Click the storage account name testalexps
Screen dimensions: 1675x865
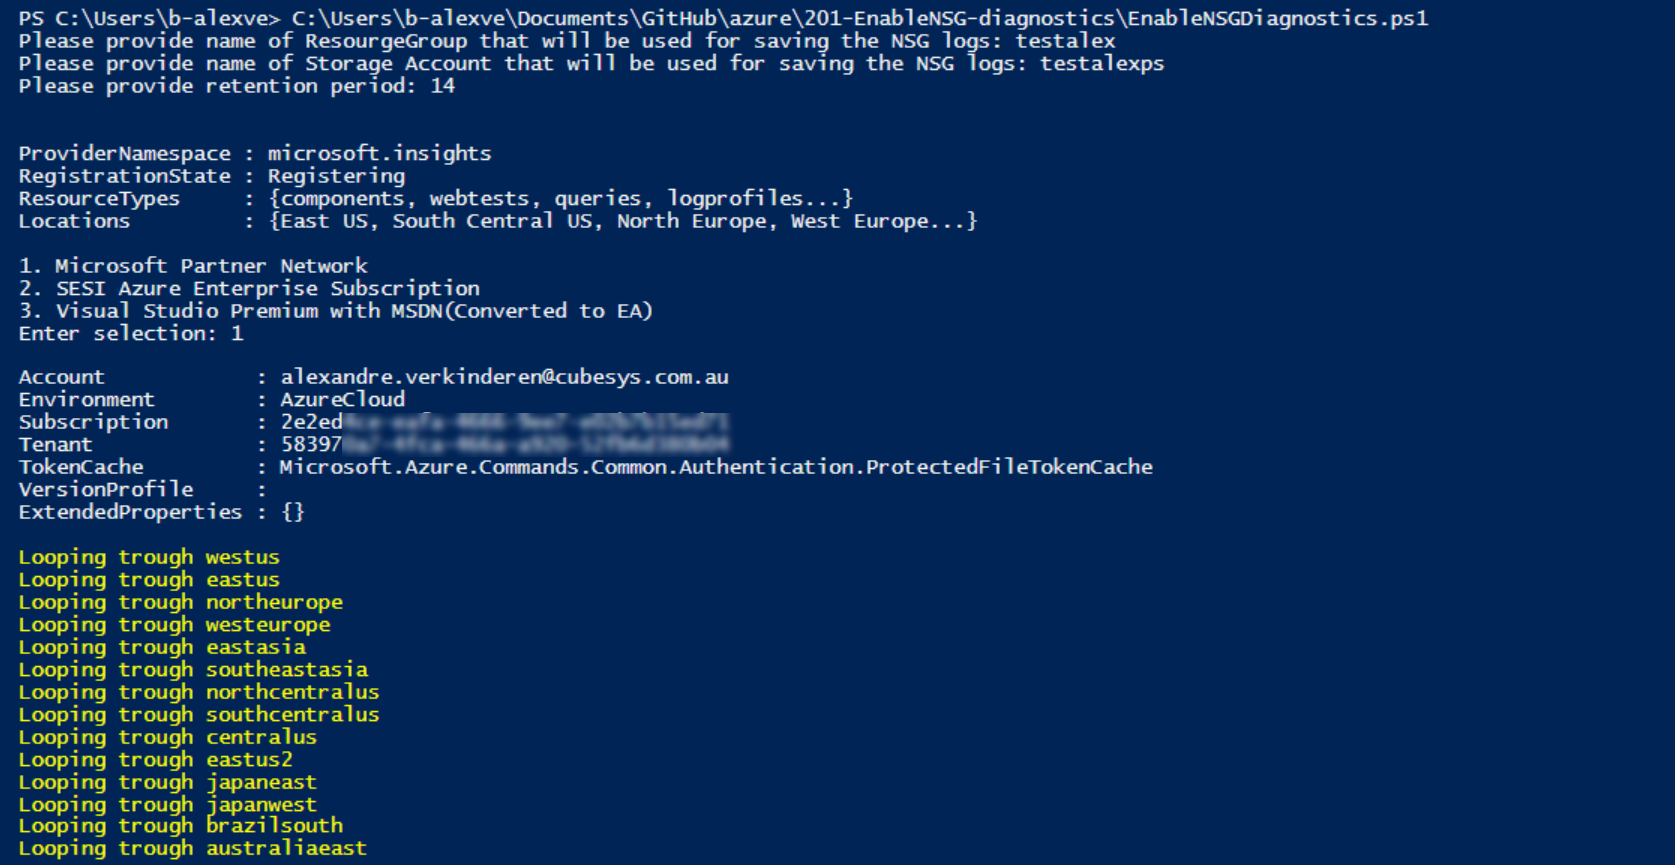pyautogui.click(x=1102, y=64)
